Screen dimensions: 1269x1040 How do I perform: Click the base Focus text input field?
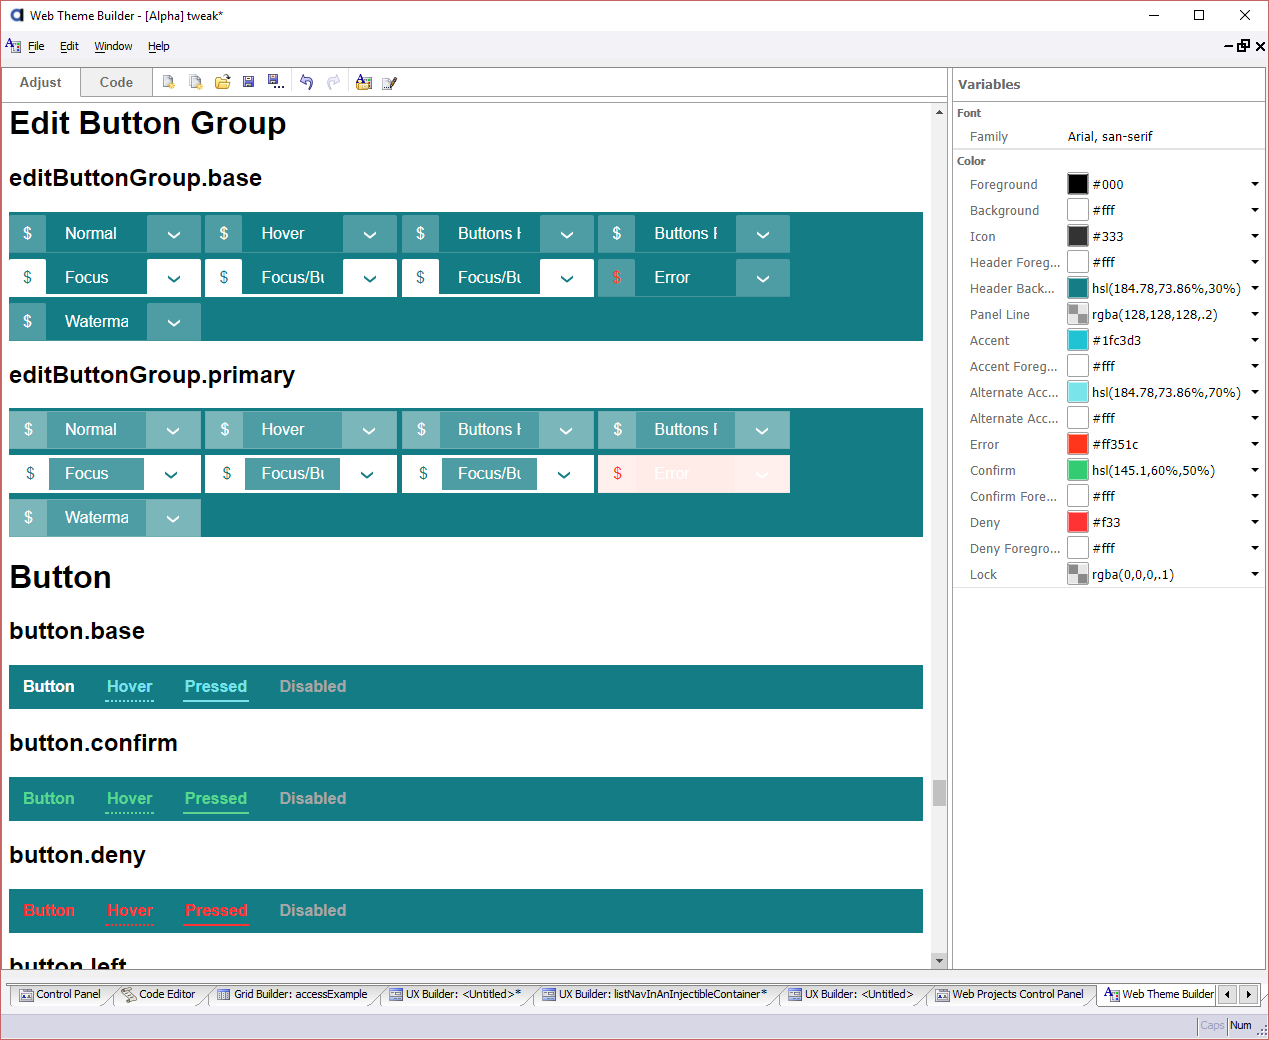tap(97, 278)
